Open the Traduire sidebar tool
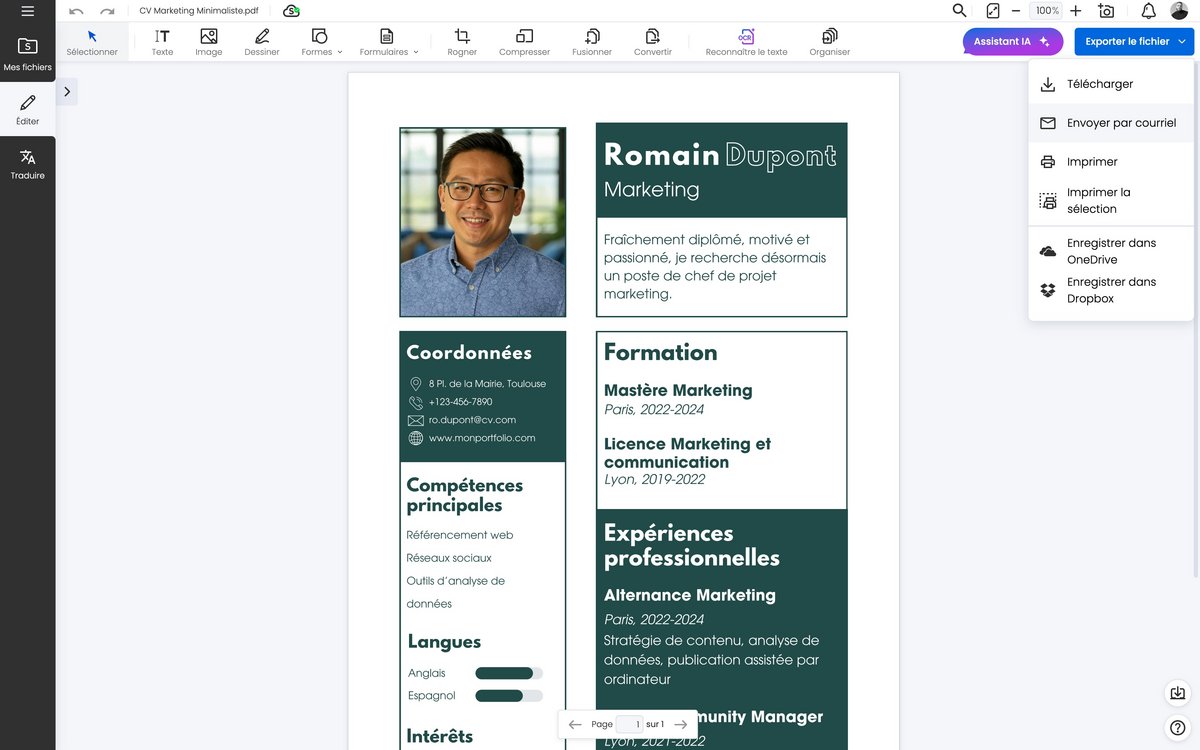1200x750 pixels. (27, 164)
